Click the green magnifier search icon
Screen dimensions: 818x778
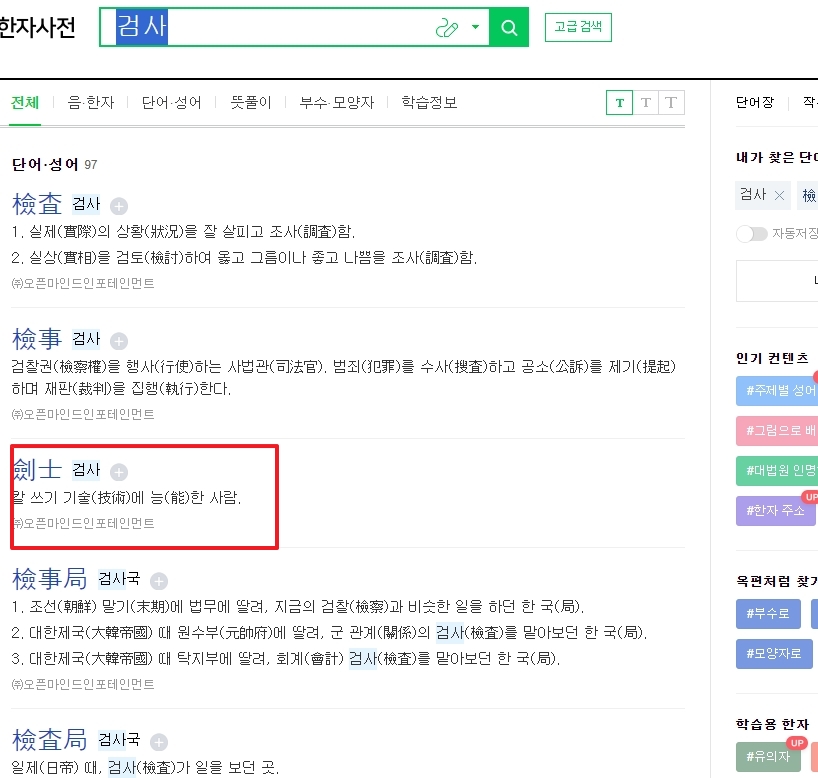click(509, 26)
